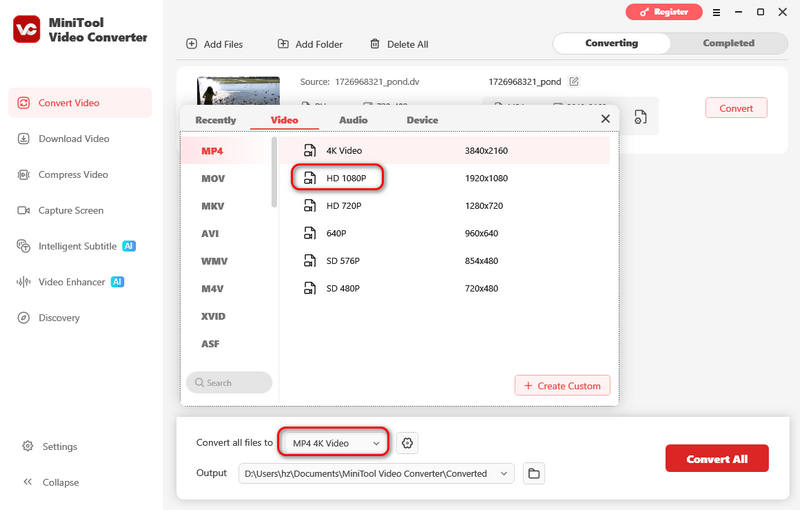
Task: Click the Convert All button
Action: [x=717, y=458]
